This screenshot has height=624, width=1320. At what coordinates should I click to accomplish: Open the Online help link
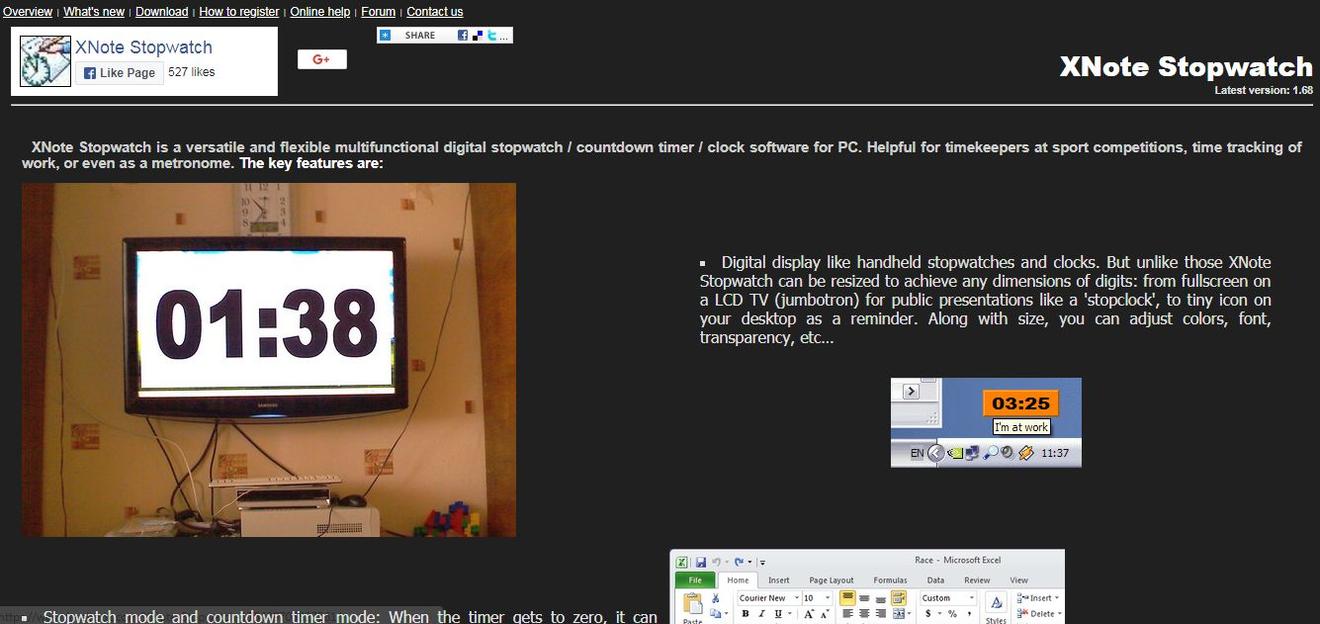pos(320,12)
